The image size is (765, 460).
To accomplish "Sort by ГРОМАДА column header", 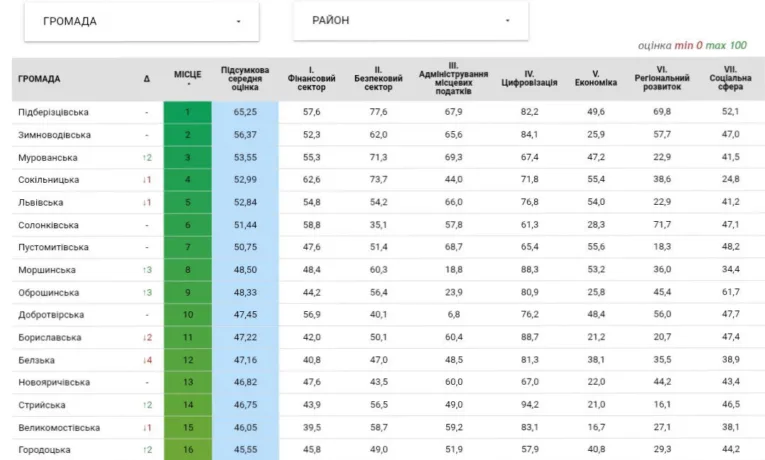I will click(40, 79).
